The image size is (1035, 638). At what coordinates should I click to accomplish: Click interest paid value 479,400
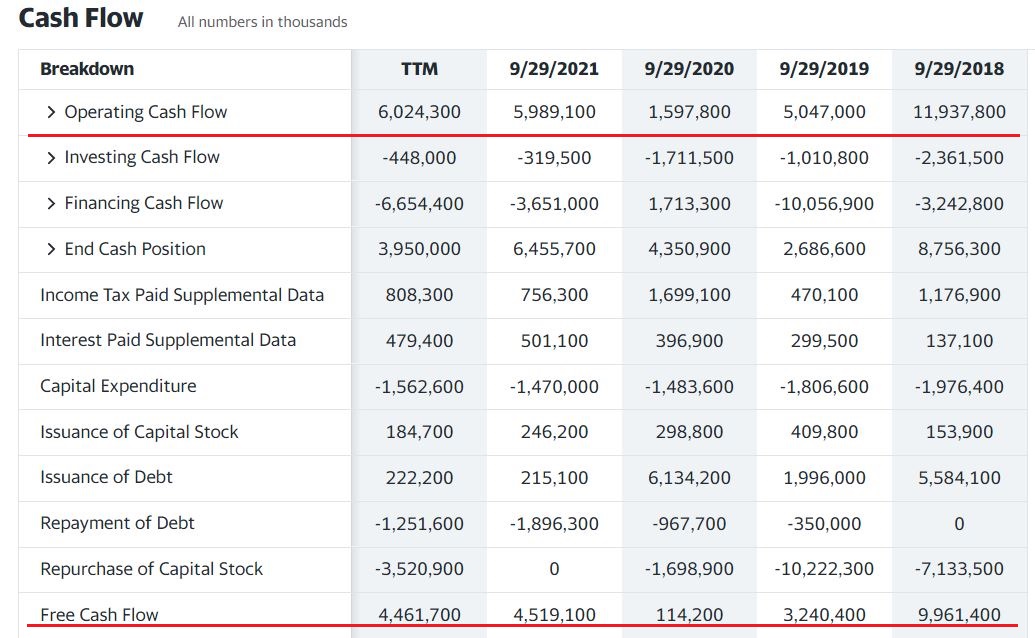tap(419, 341)
